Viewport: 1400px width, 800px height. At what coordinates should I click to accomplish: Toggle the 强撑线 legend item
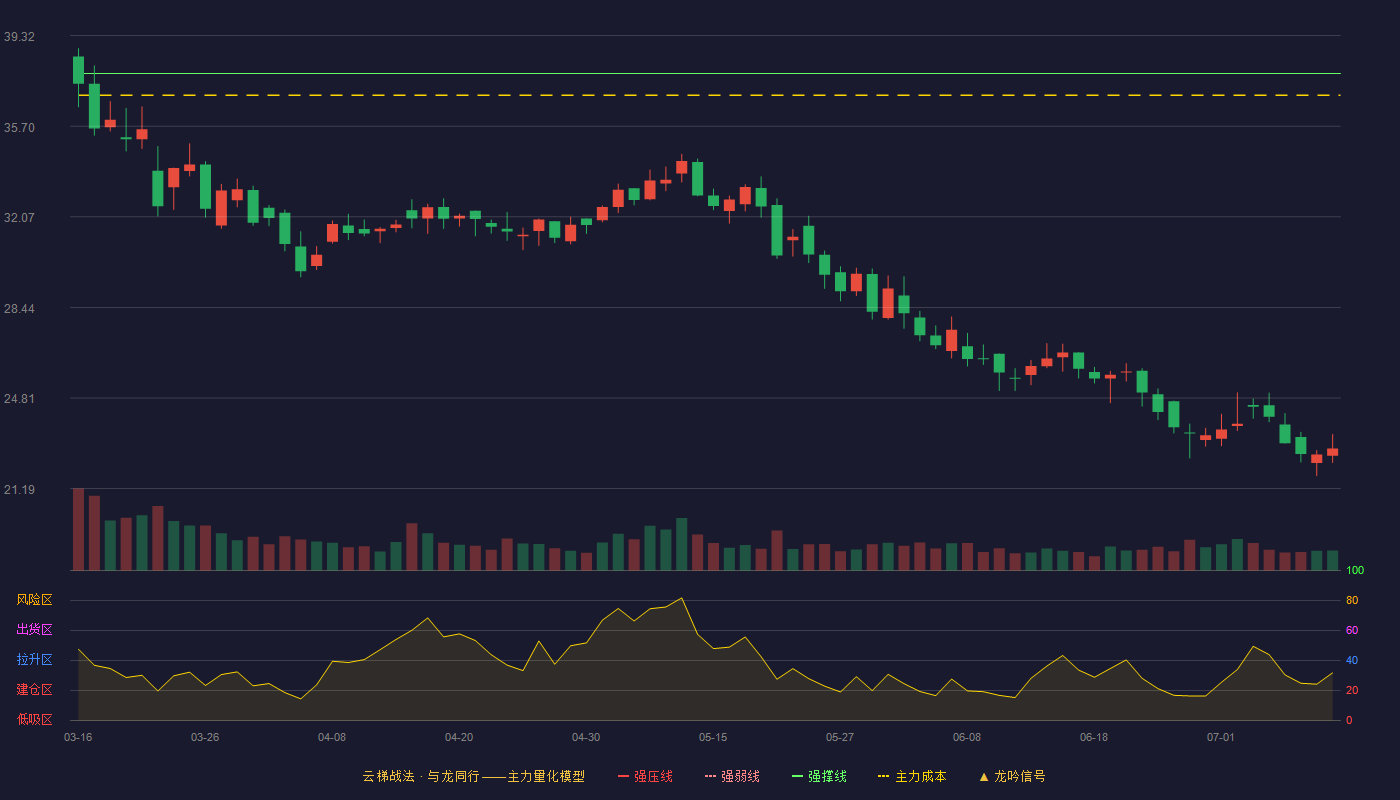(x=819, y=776)
